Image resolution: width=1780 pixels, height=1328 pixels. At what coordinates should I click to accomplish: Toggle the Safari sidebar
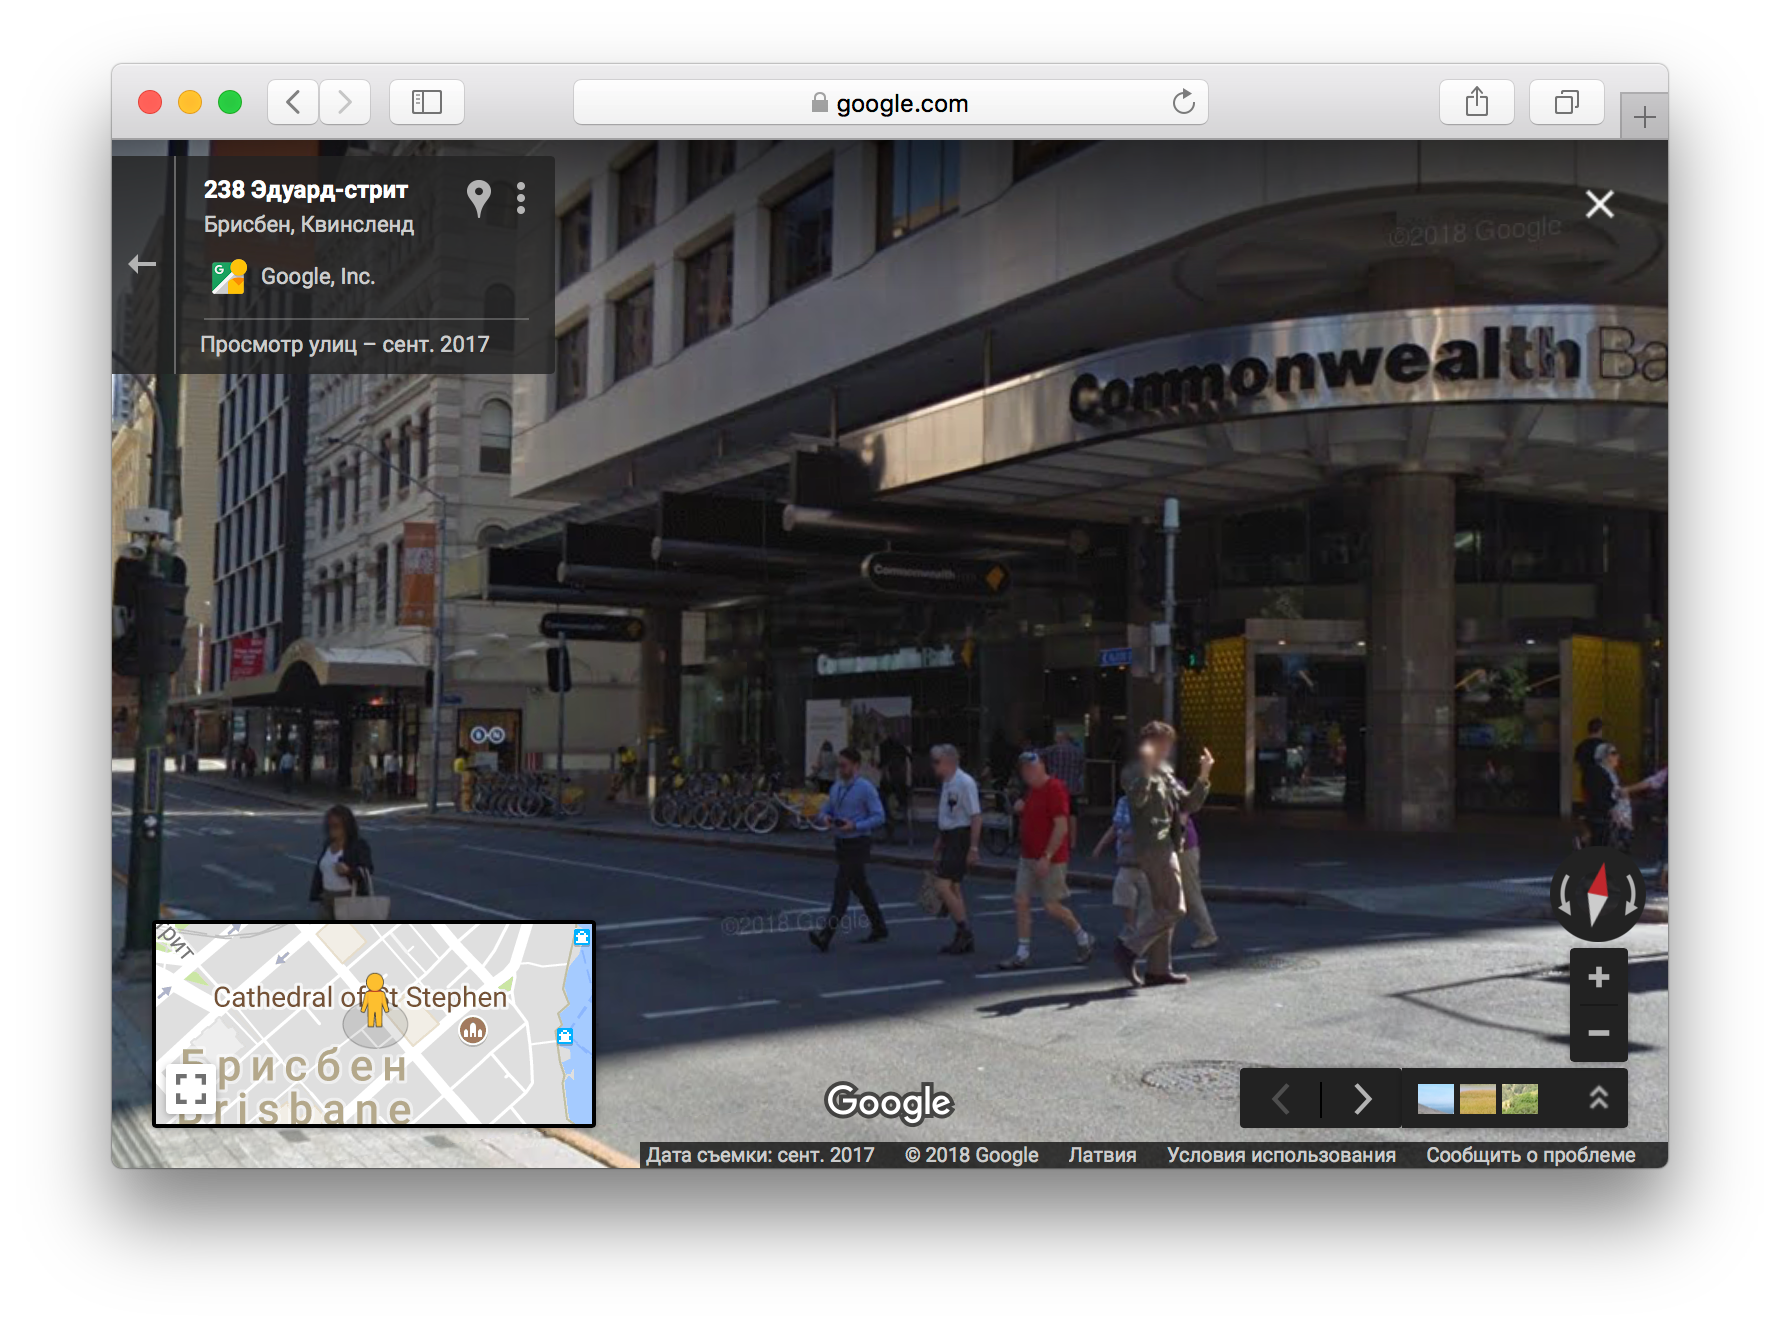[427, 102]
